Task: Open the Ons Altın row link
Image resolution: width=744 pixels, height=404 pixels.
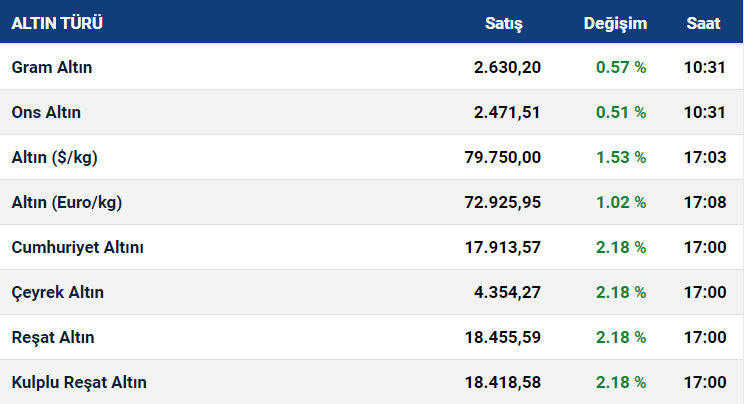Action: point(46,113)
